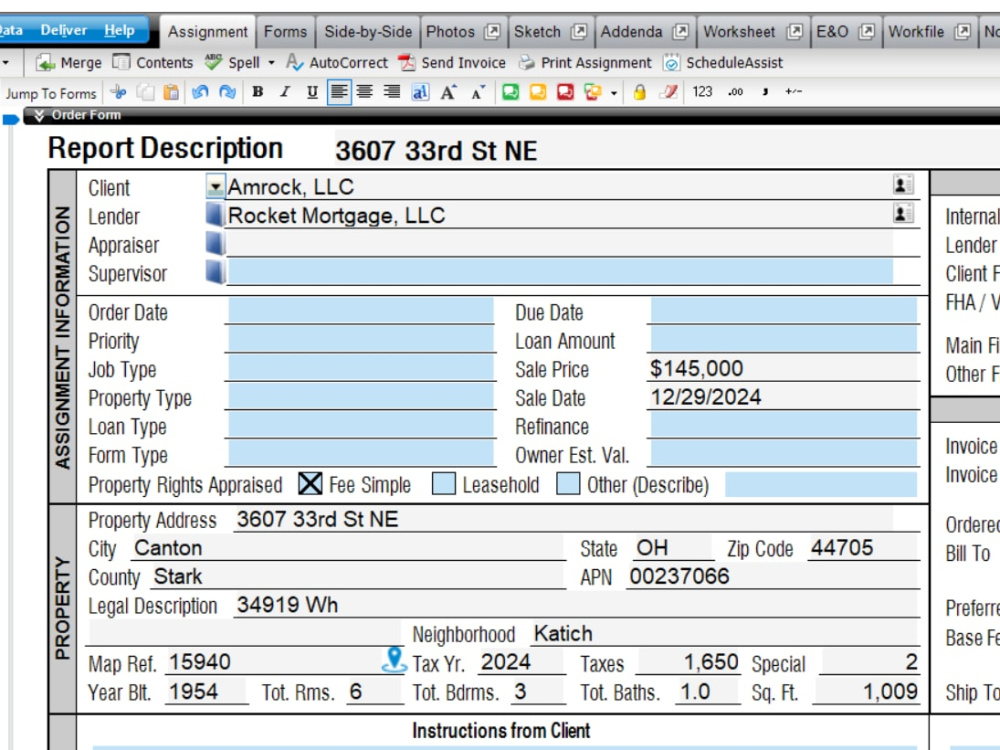Viewport: 1000px width, 750px height.
Task: Click contact card icon in Lender row
Action: click(x=902, y=213)
